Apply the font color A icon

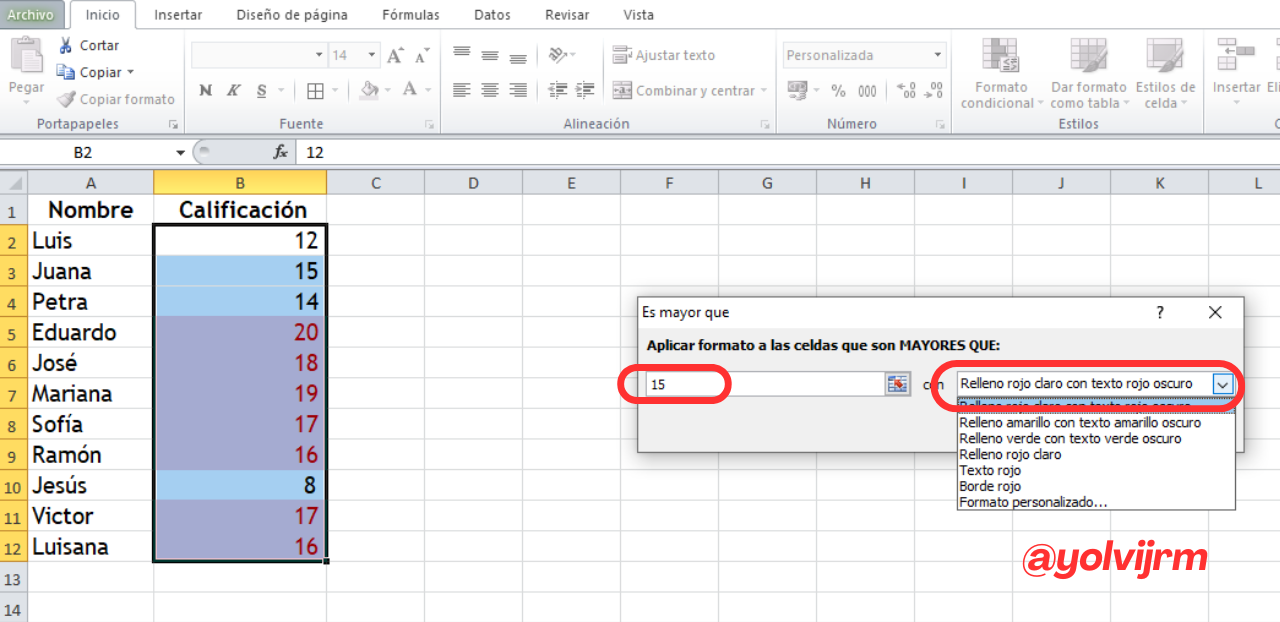pos(410,90)
